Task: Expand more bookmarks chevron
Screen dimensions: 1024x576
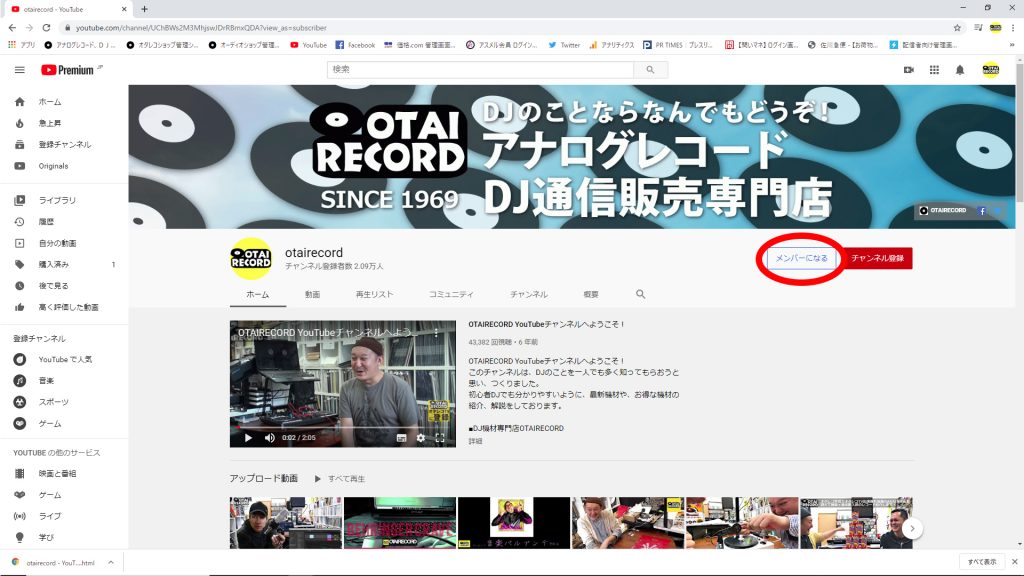Action: [1012, 45]
